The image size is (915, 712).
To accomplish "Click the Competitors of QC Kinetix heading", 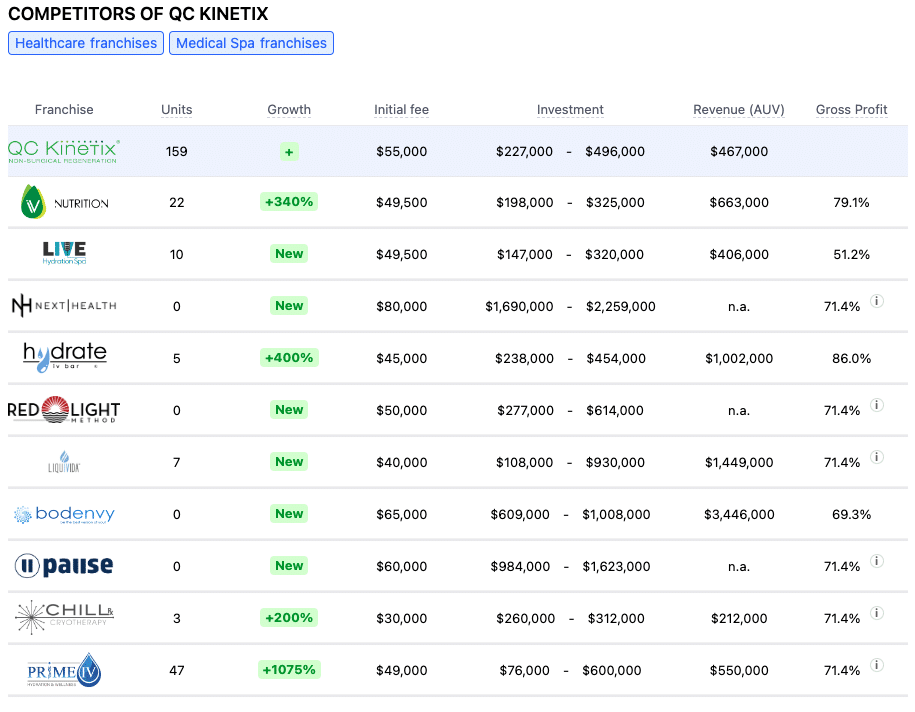I will [x=138, y=13].
